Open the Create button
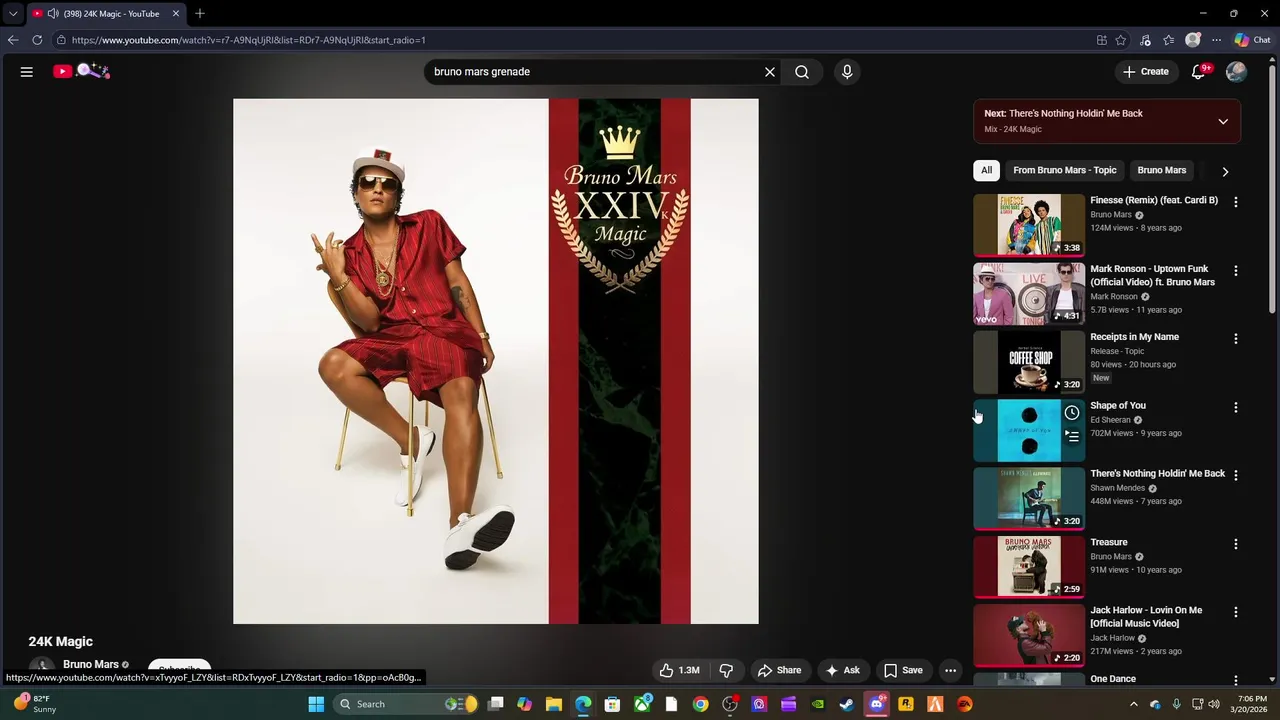The height and width of the screenshot is (720, 1280). (1146, 72)
